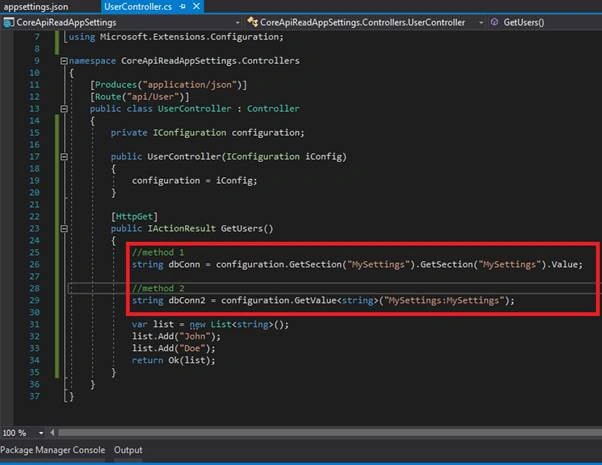Open the Package Manager Console tab
Viewport: 602px width, 465px height.
click(53, 450)
